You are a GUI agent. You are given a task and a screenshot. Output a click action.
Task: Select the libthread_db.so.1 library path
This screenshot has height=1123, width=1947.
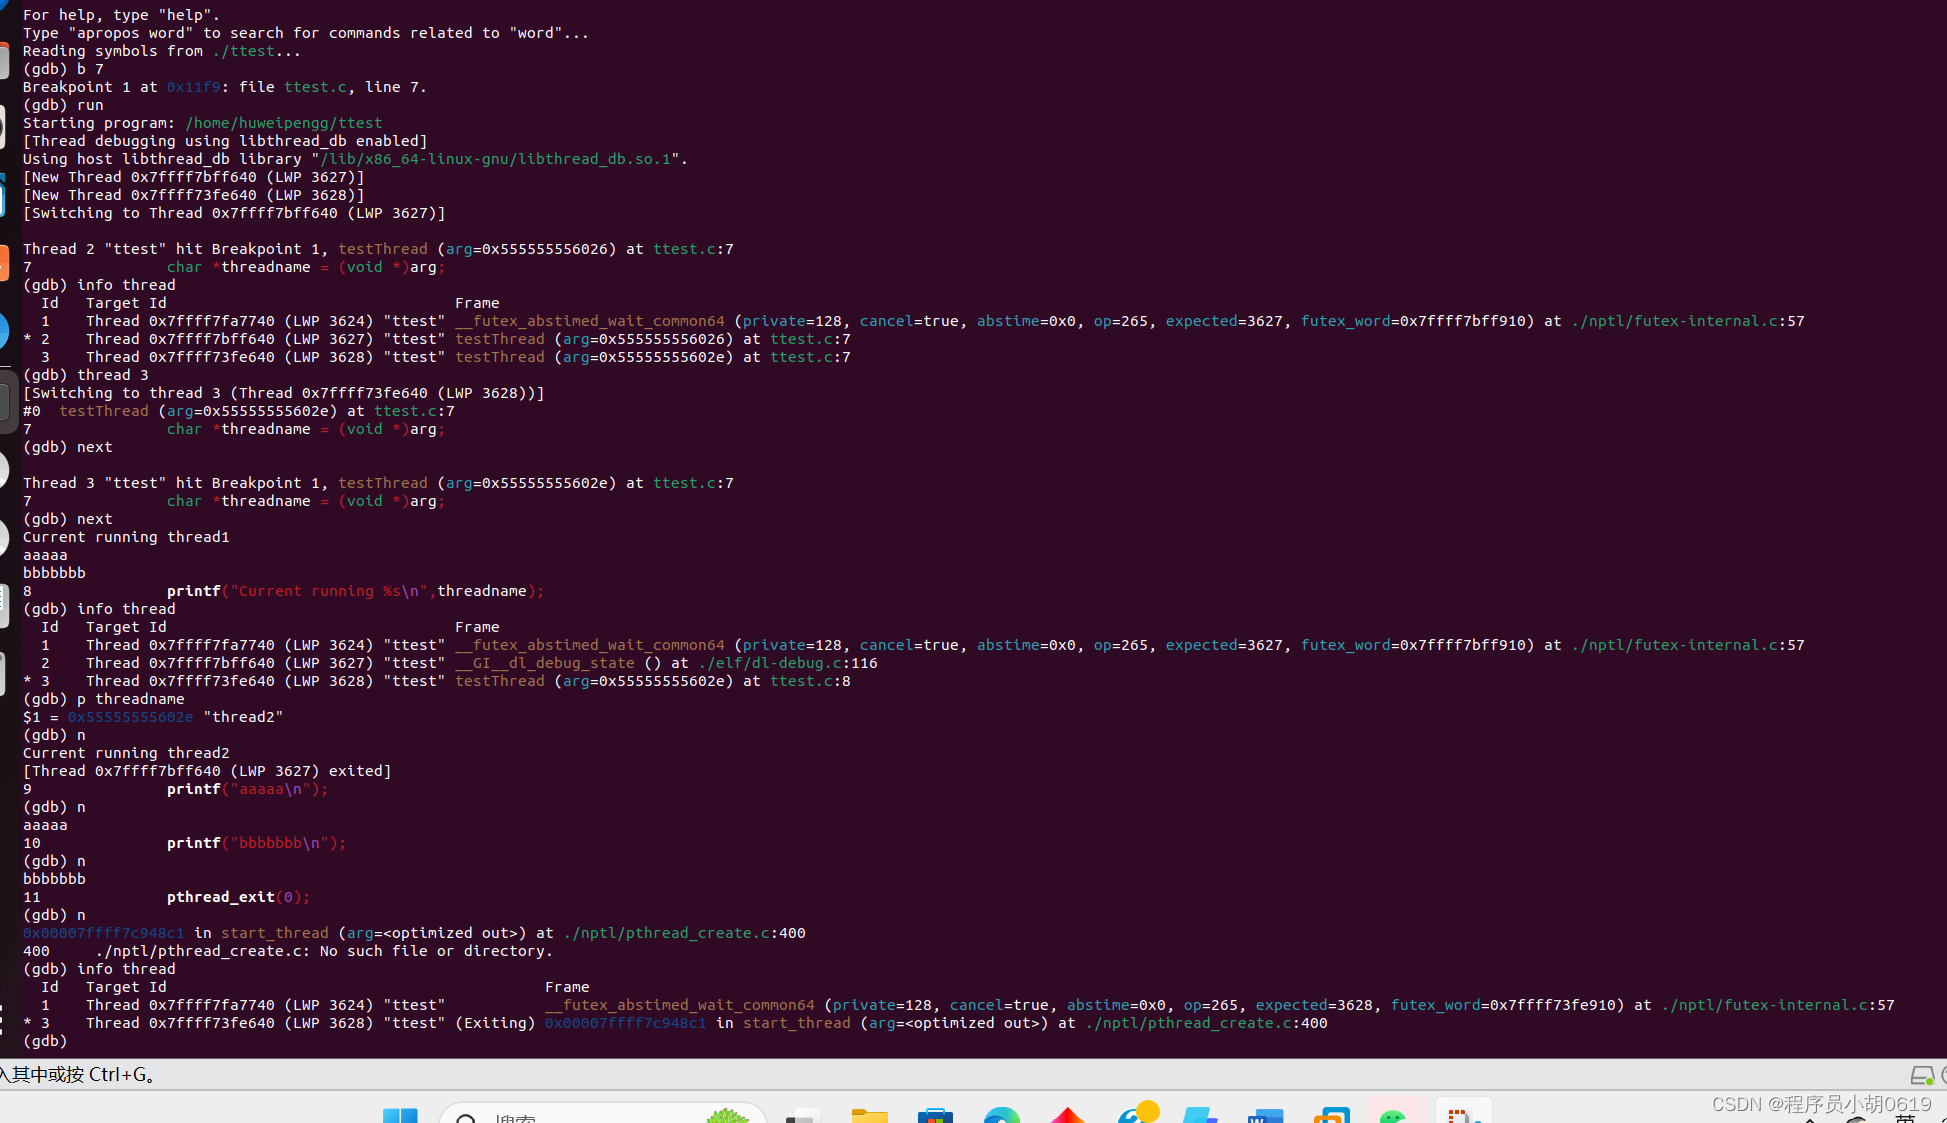[x=495, y=159]
